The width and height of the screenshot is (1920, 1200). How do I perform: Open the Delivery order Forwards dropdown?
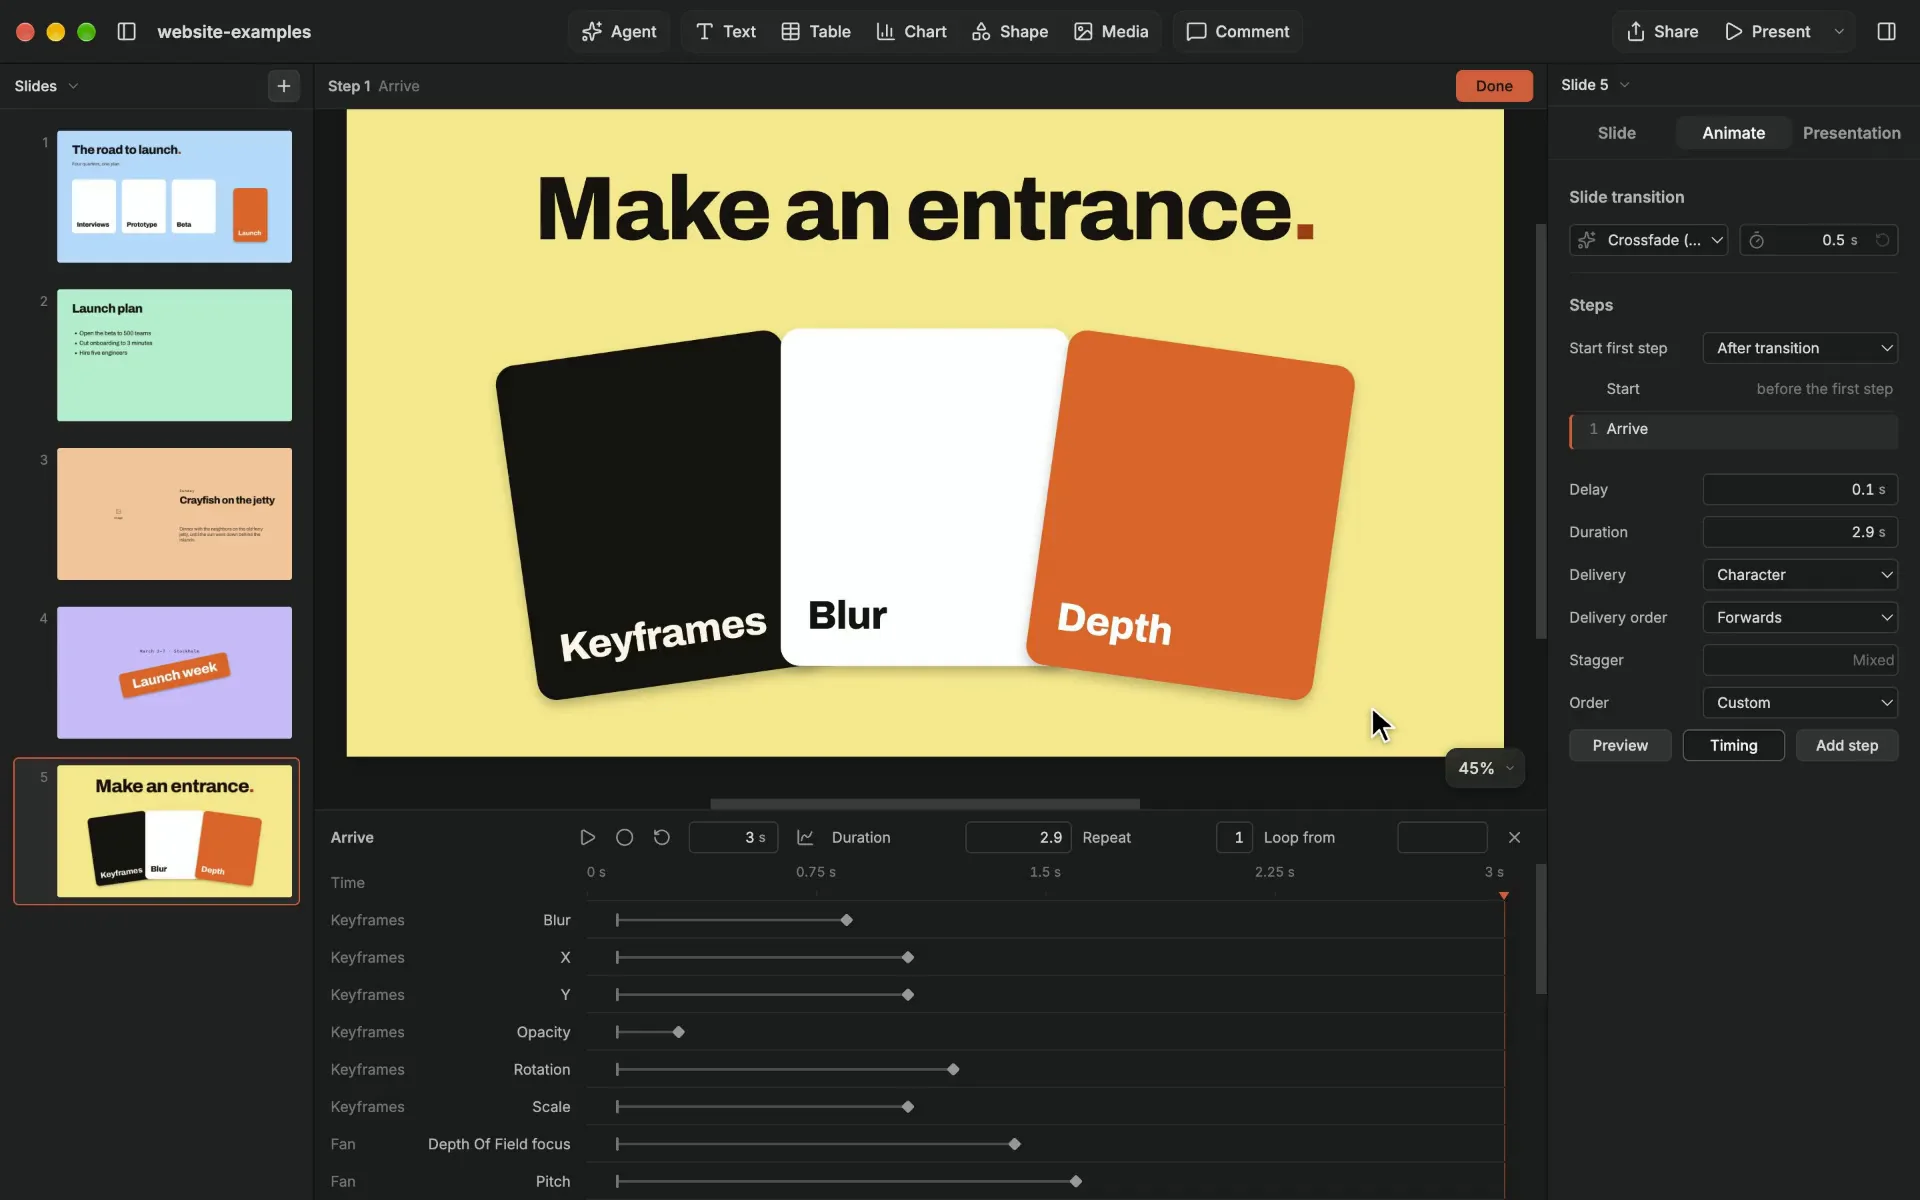(1800, 617)
